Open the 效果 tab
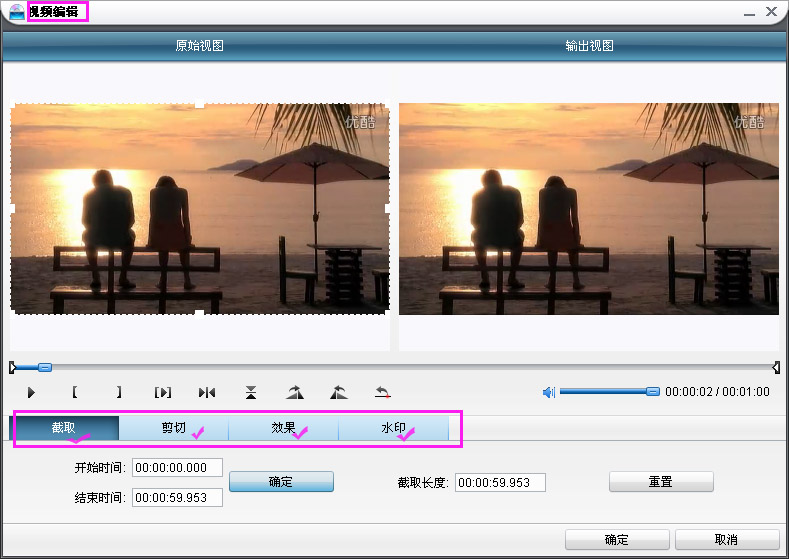The width and height of the screenshot is (789, 559). 283,428
